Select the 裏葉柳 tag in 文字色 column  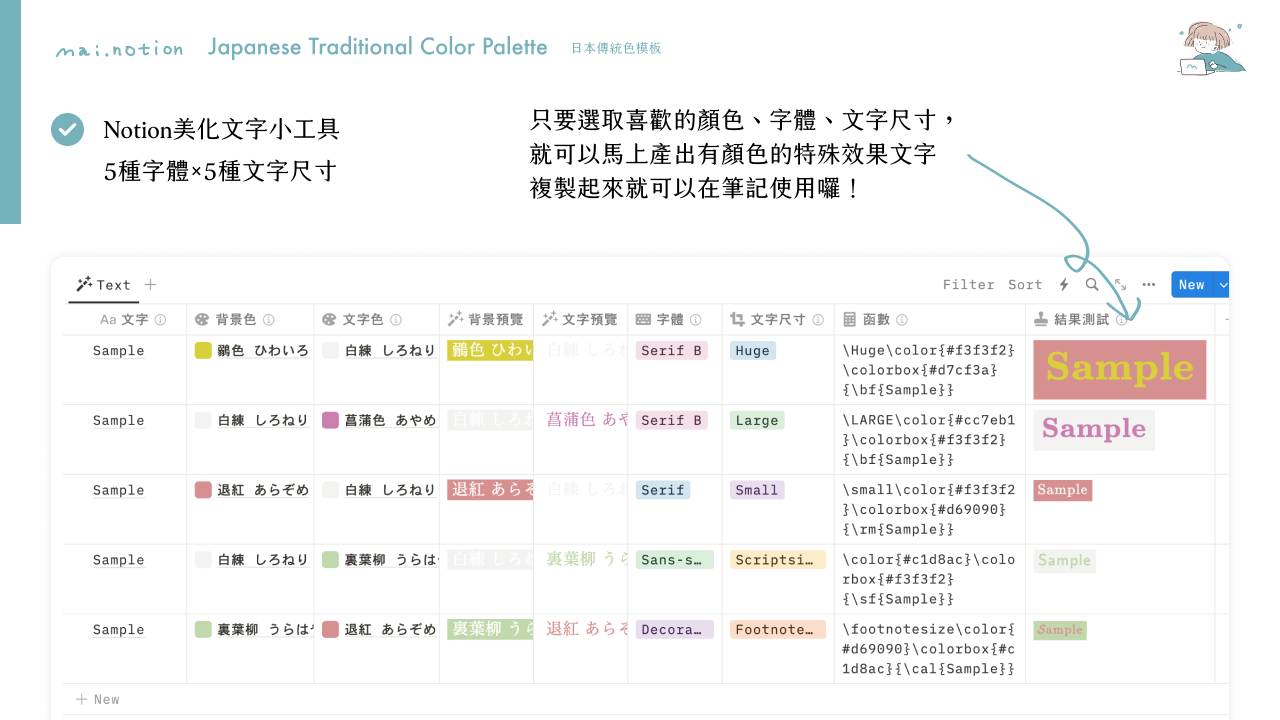pyautogui.click(x=380, y=560)
